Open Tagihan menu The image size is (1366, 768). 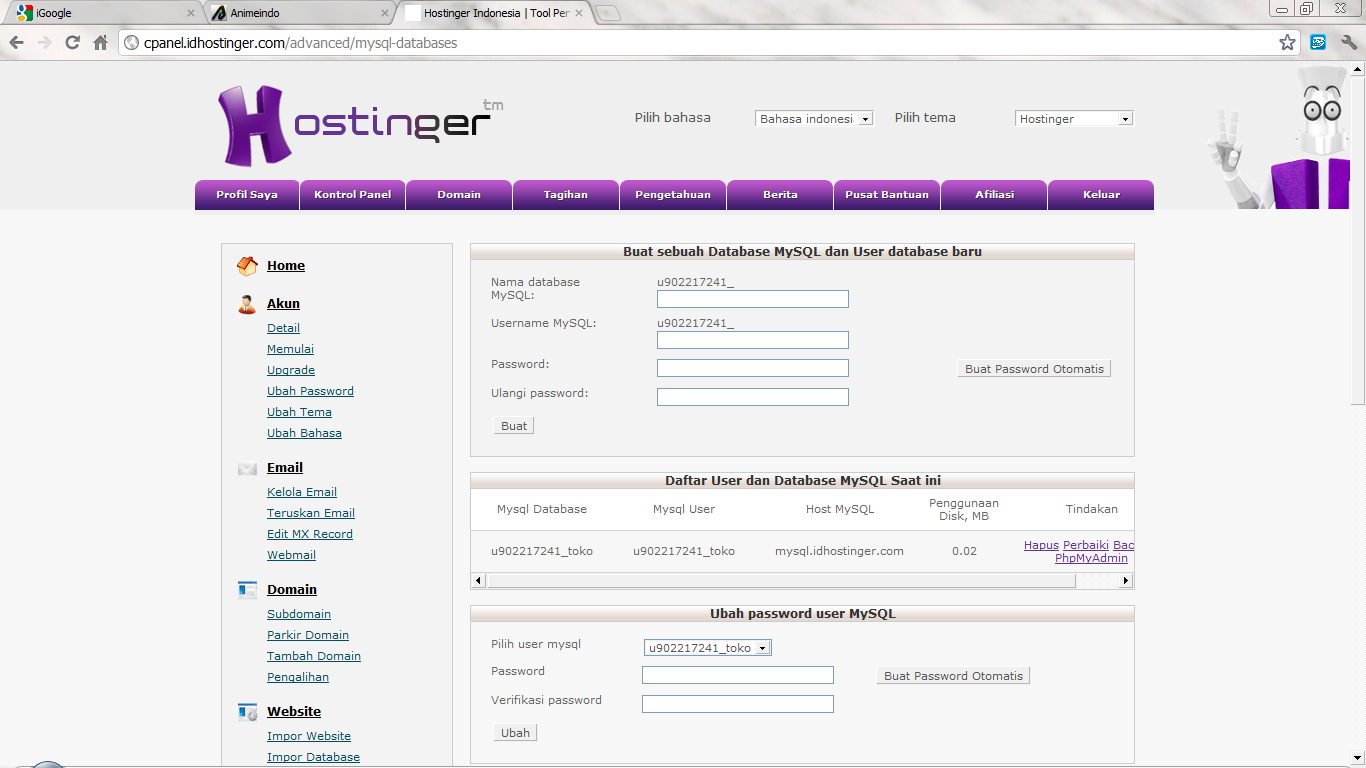tap(566, 195)
